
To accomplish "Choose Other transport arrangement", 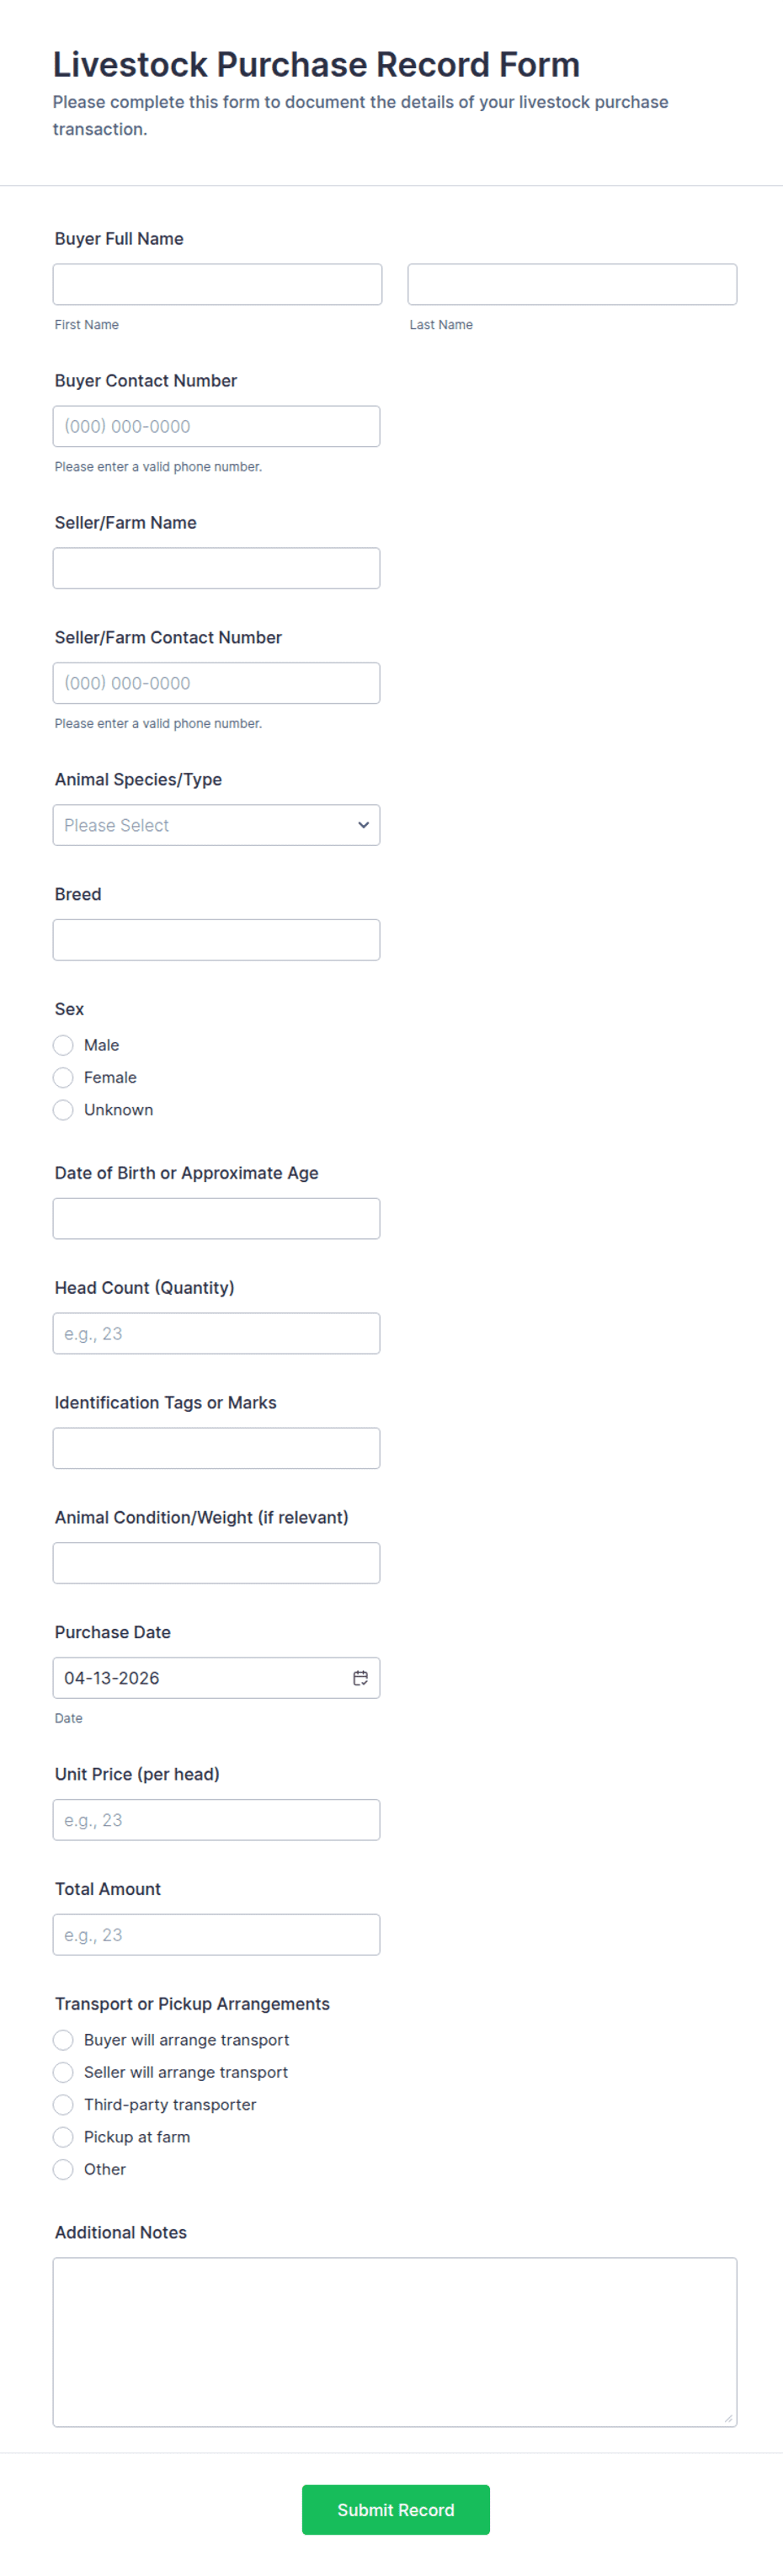I will coord(63,2169).
